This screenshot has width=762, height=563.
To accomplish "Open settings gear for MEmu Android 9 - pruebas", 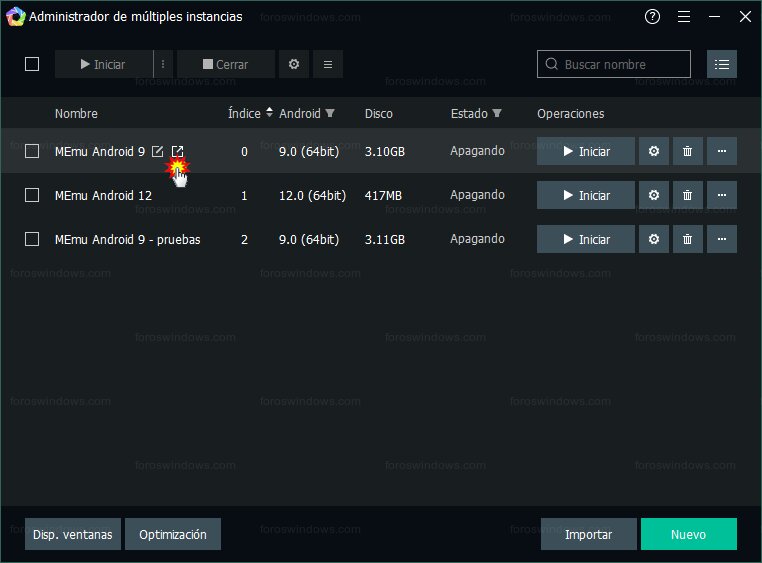I will [654, 239].
